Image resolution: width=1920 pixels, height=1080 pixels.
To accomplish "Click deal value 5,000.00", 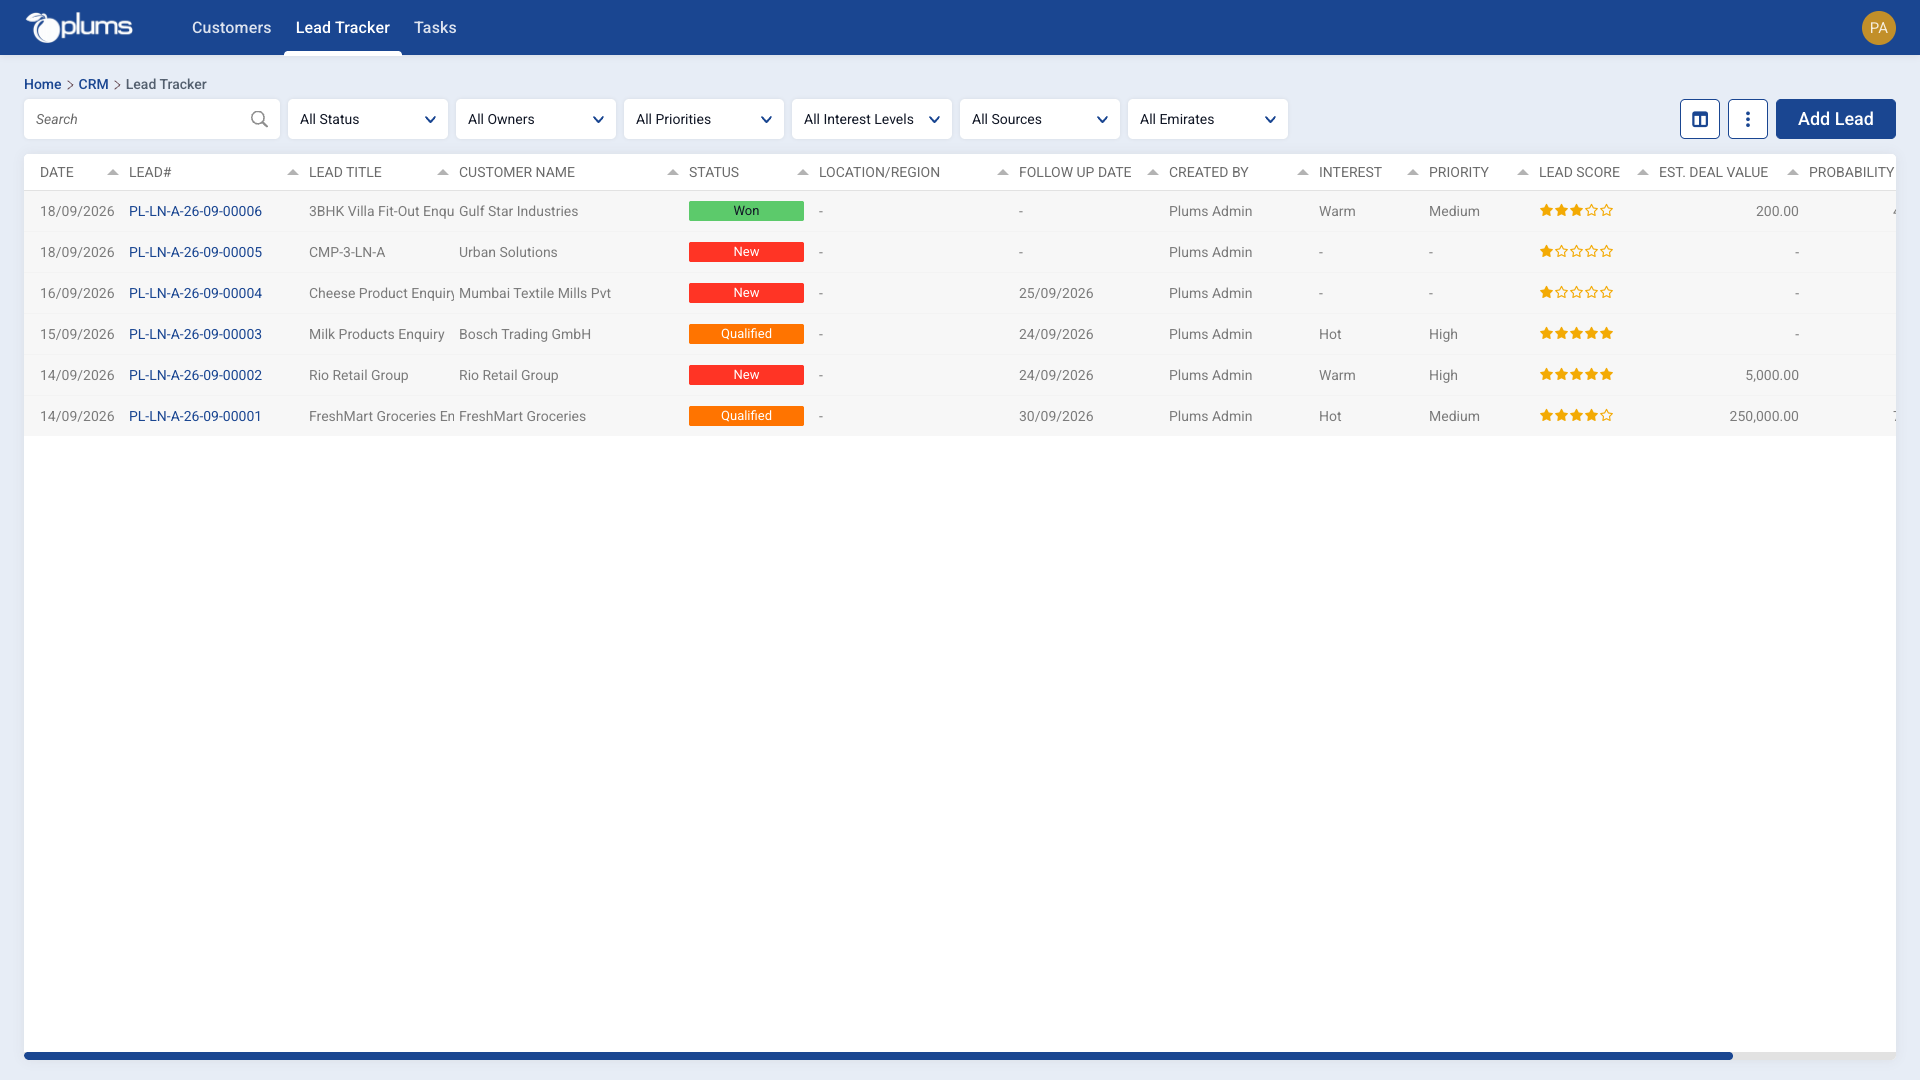I will click(1772, 375).
